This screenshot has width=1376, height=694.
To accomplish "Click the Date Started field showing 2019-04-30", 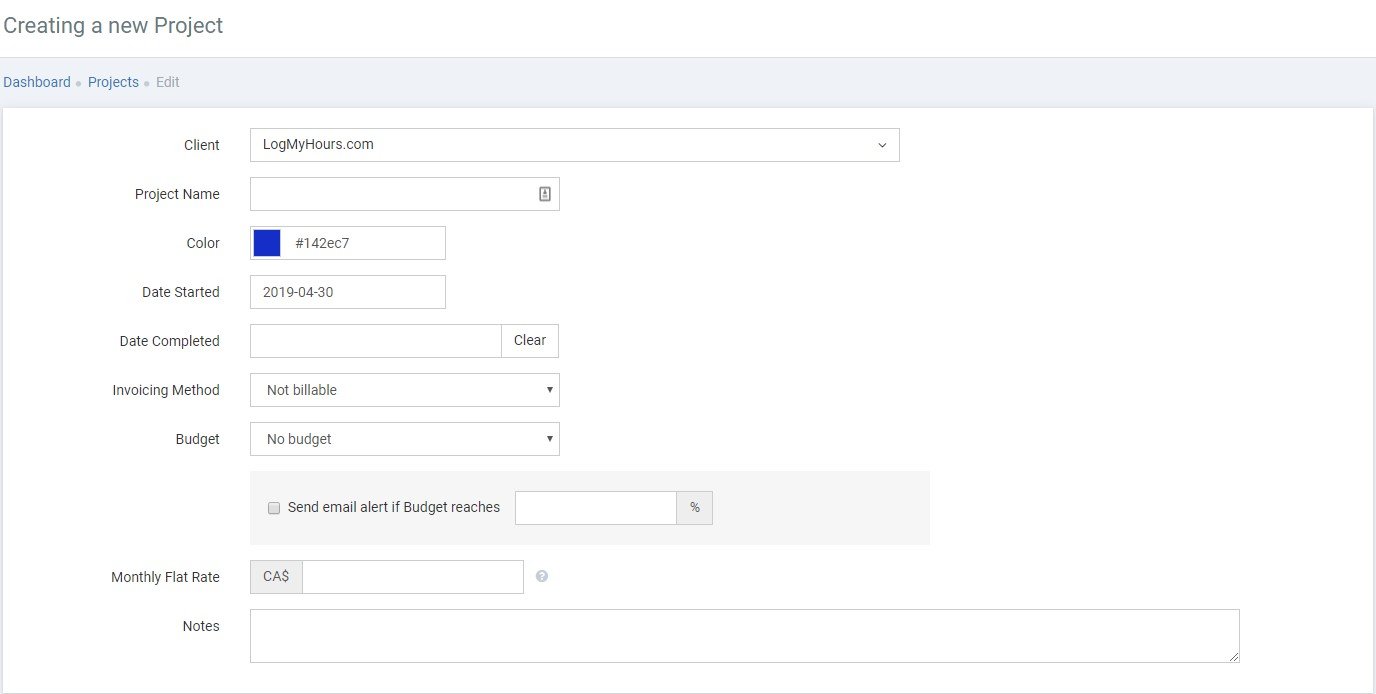I will coord(347,291).
